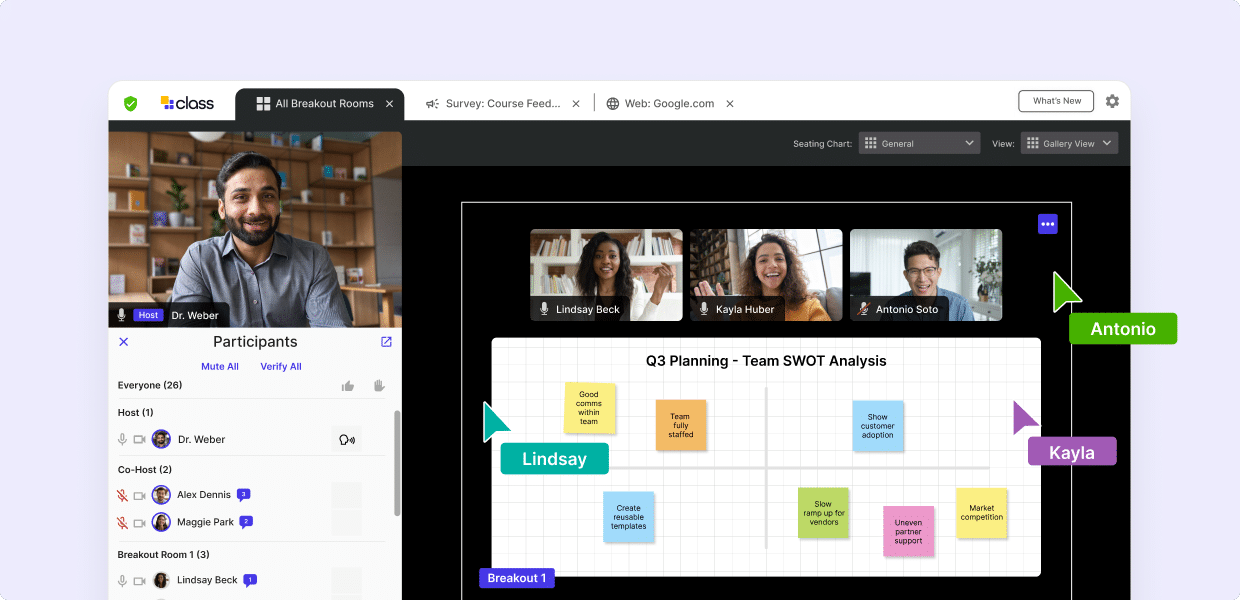Screen dimensions: 1240x600
Task: Open Maggie Park's chat message bubble
Action: 246,522
